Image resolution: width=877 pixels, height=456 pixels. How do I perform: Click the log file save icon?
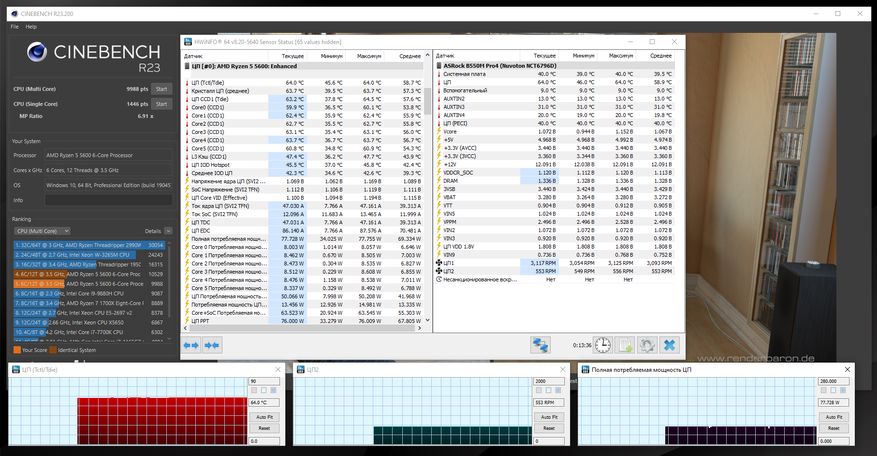click(x=625, y=344)
